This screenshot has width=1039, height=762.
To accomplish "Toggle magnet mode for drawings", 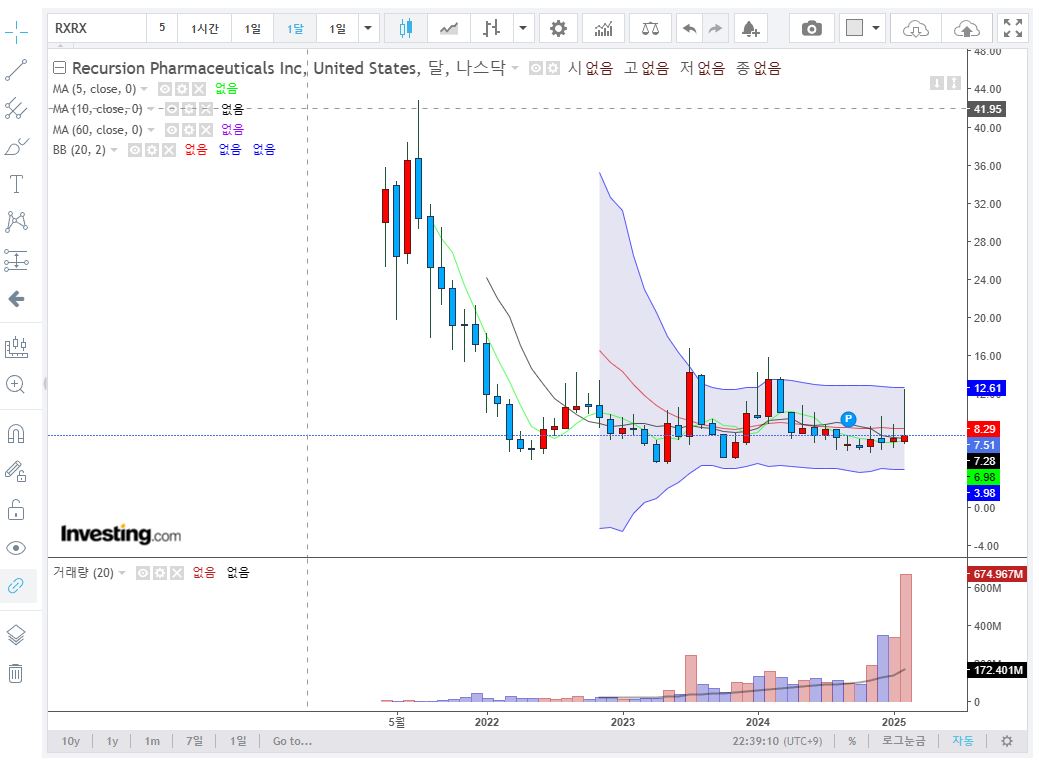I will pyautogui.click(x=16, y=433).
